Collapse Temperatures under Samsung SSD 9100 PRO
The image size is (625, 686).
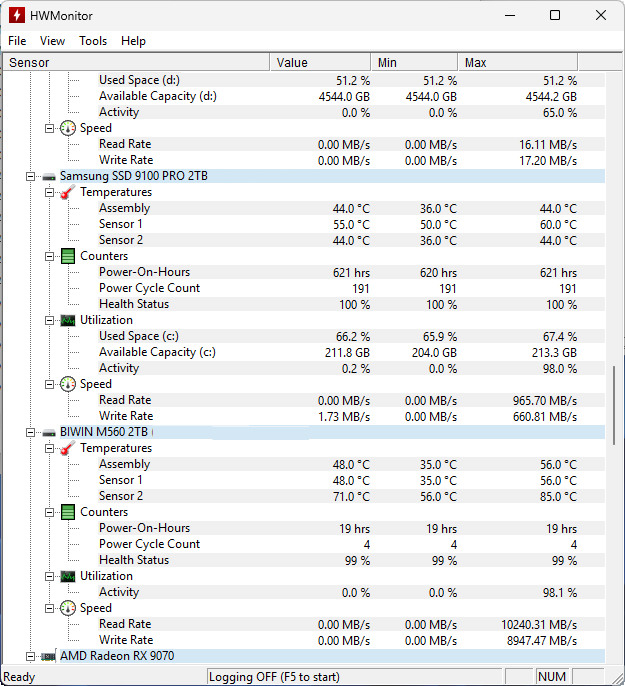click(50, 192)
